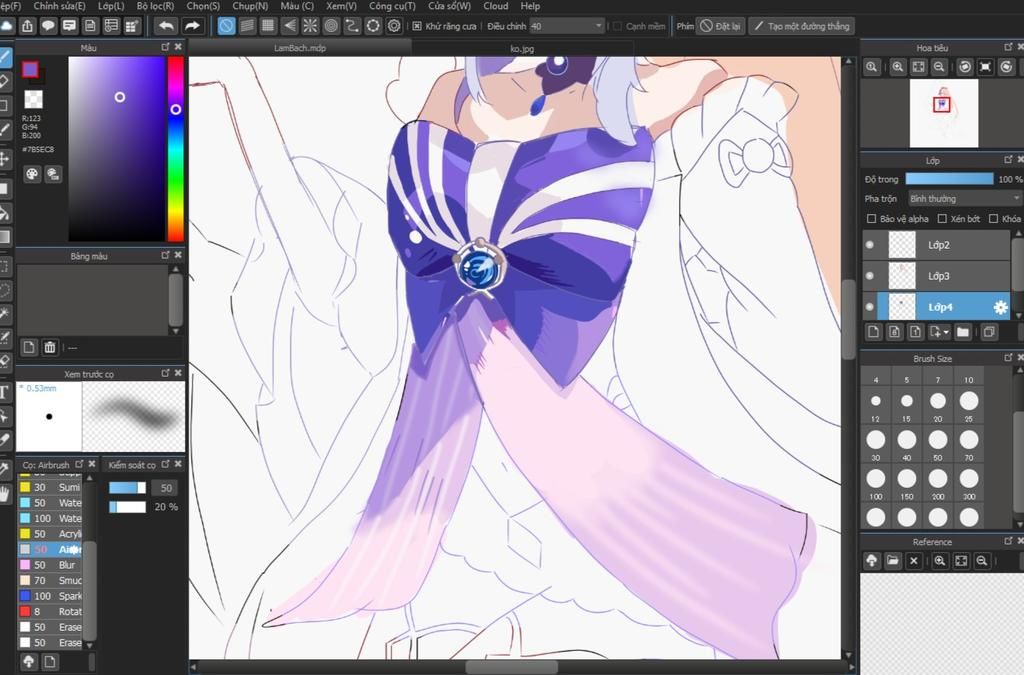Viewport: 1024px width, 675px height.
Task: Open the Công cụ(T) menu
Action: pyautogui.click(x=392, y=6)
